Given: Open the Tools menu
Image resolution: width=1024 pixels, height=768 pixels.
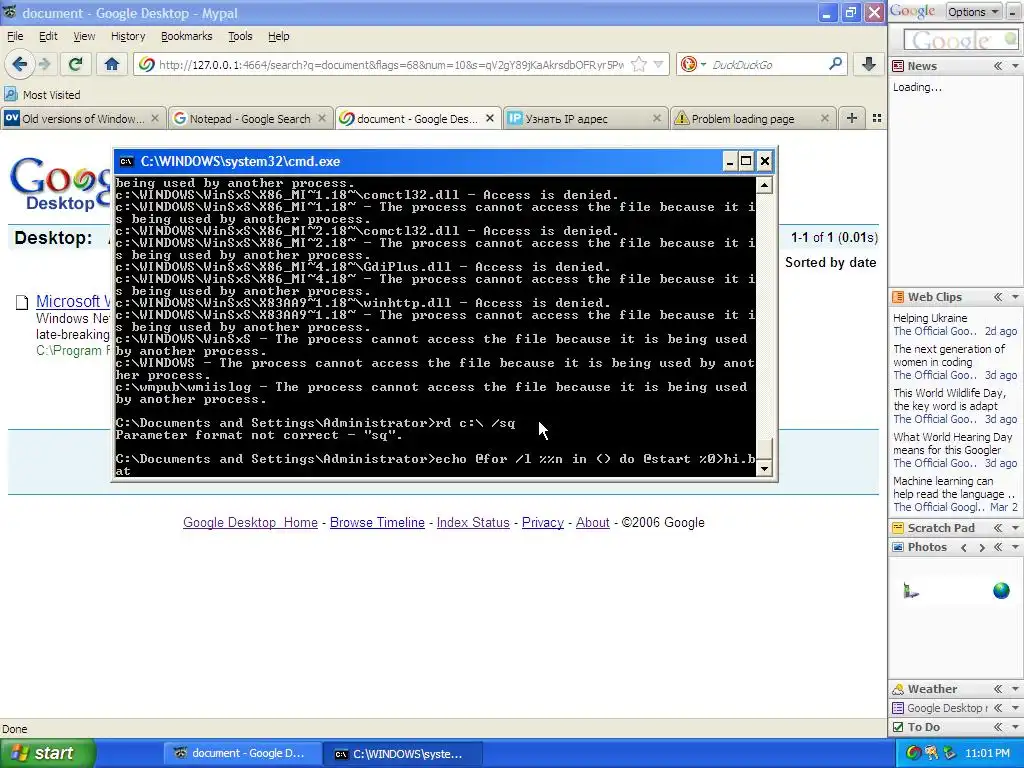Looking at the screenshot, I should [x=240, y=36].
